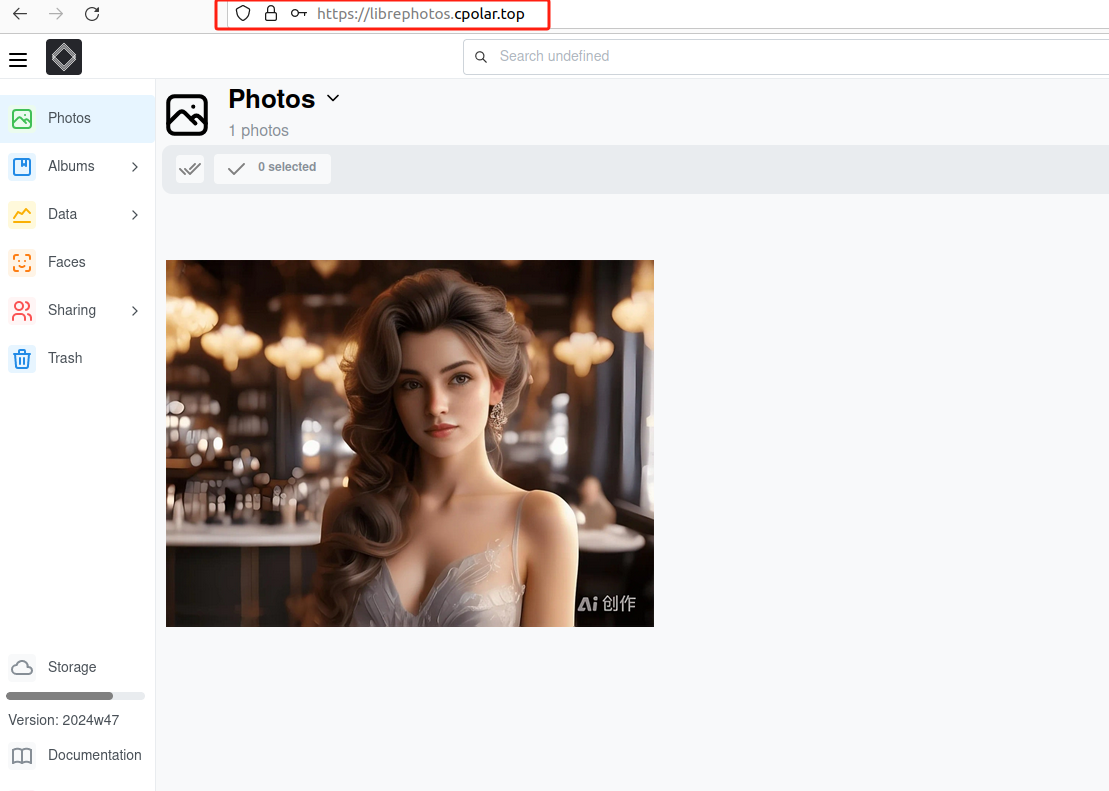Click the key saved-password icon
Screen dimensions: 1109x791
pos(298,13)
